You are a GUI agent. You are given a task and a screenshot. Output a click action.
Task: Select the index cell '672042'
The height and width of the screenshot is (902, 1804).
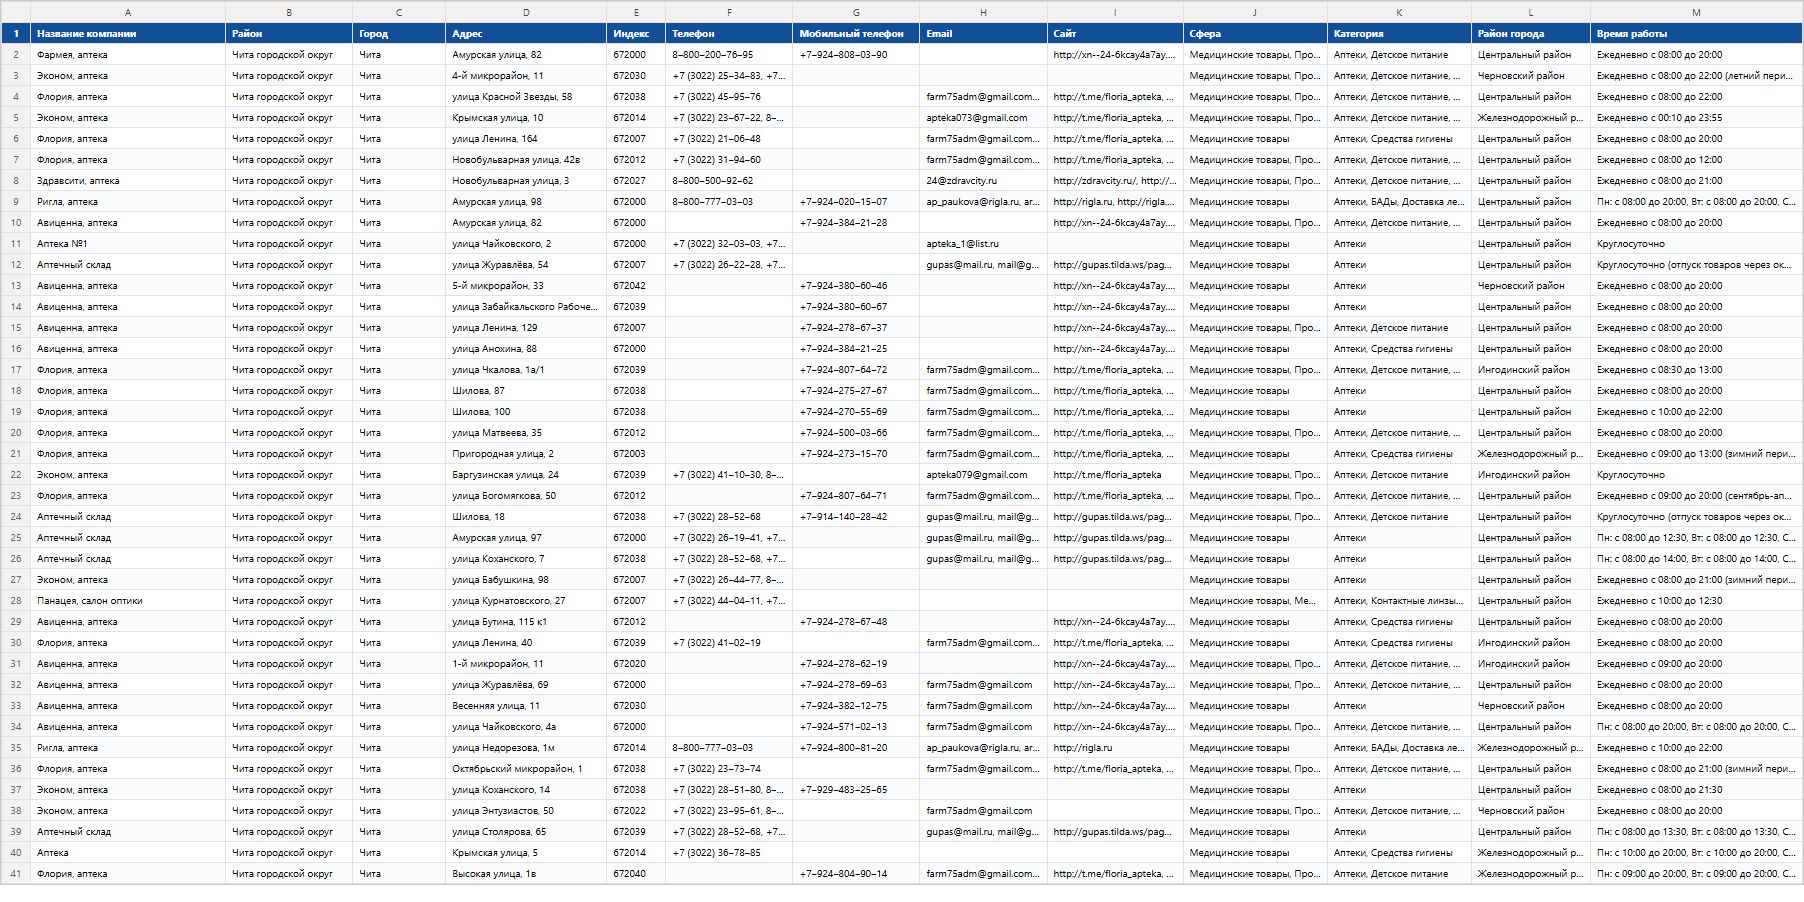point(636,286)
